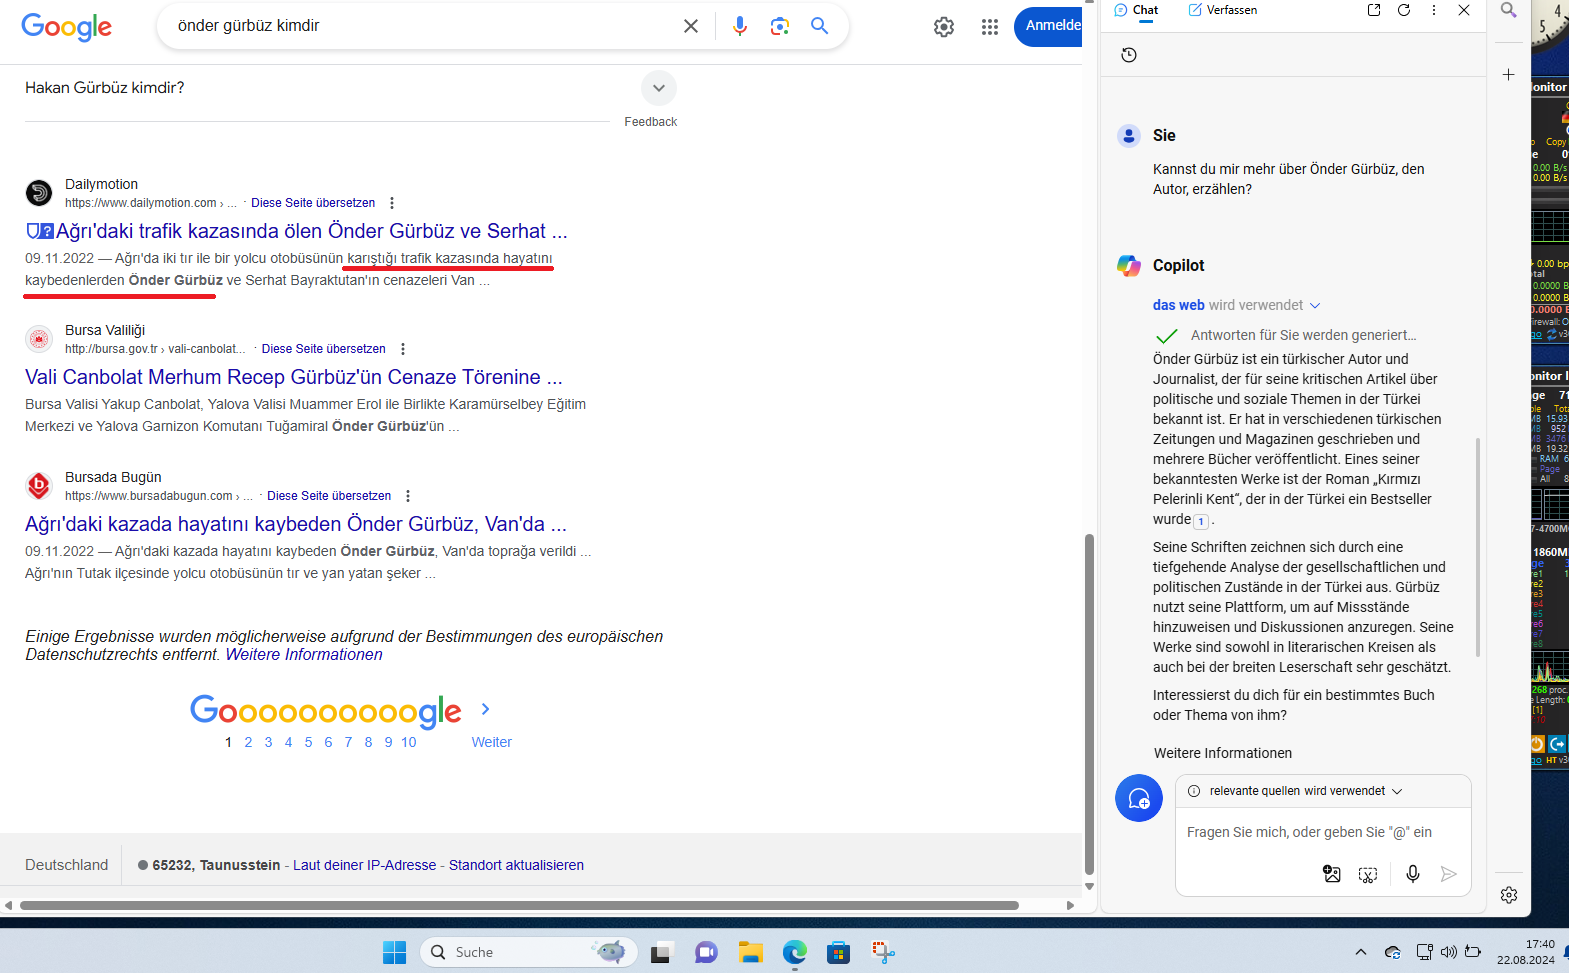Focus the Google search input field
Screen dimensions: 1569x973
[420, 26]
